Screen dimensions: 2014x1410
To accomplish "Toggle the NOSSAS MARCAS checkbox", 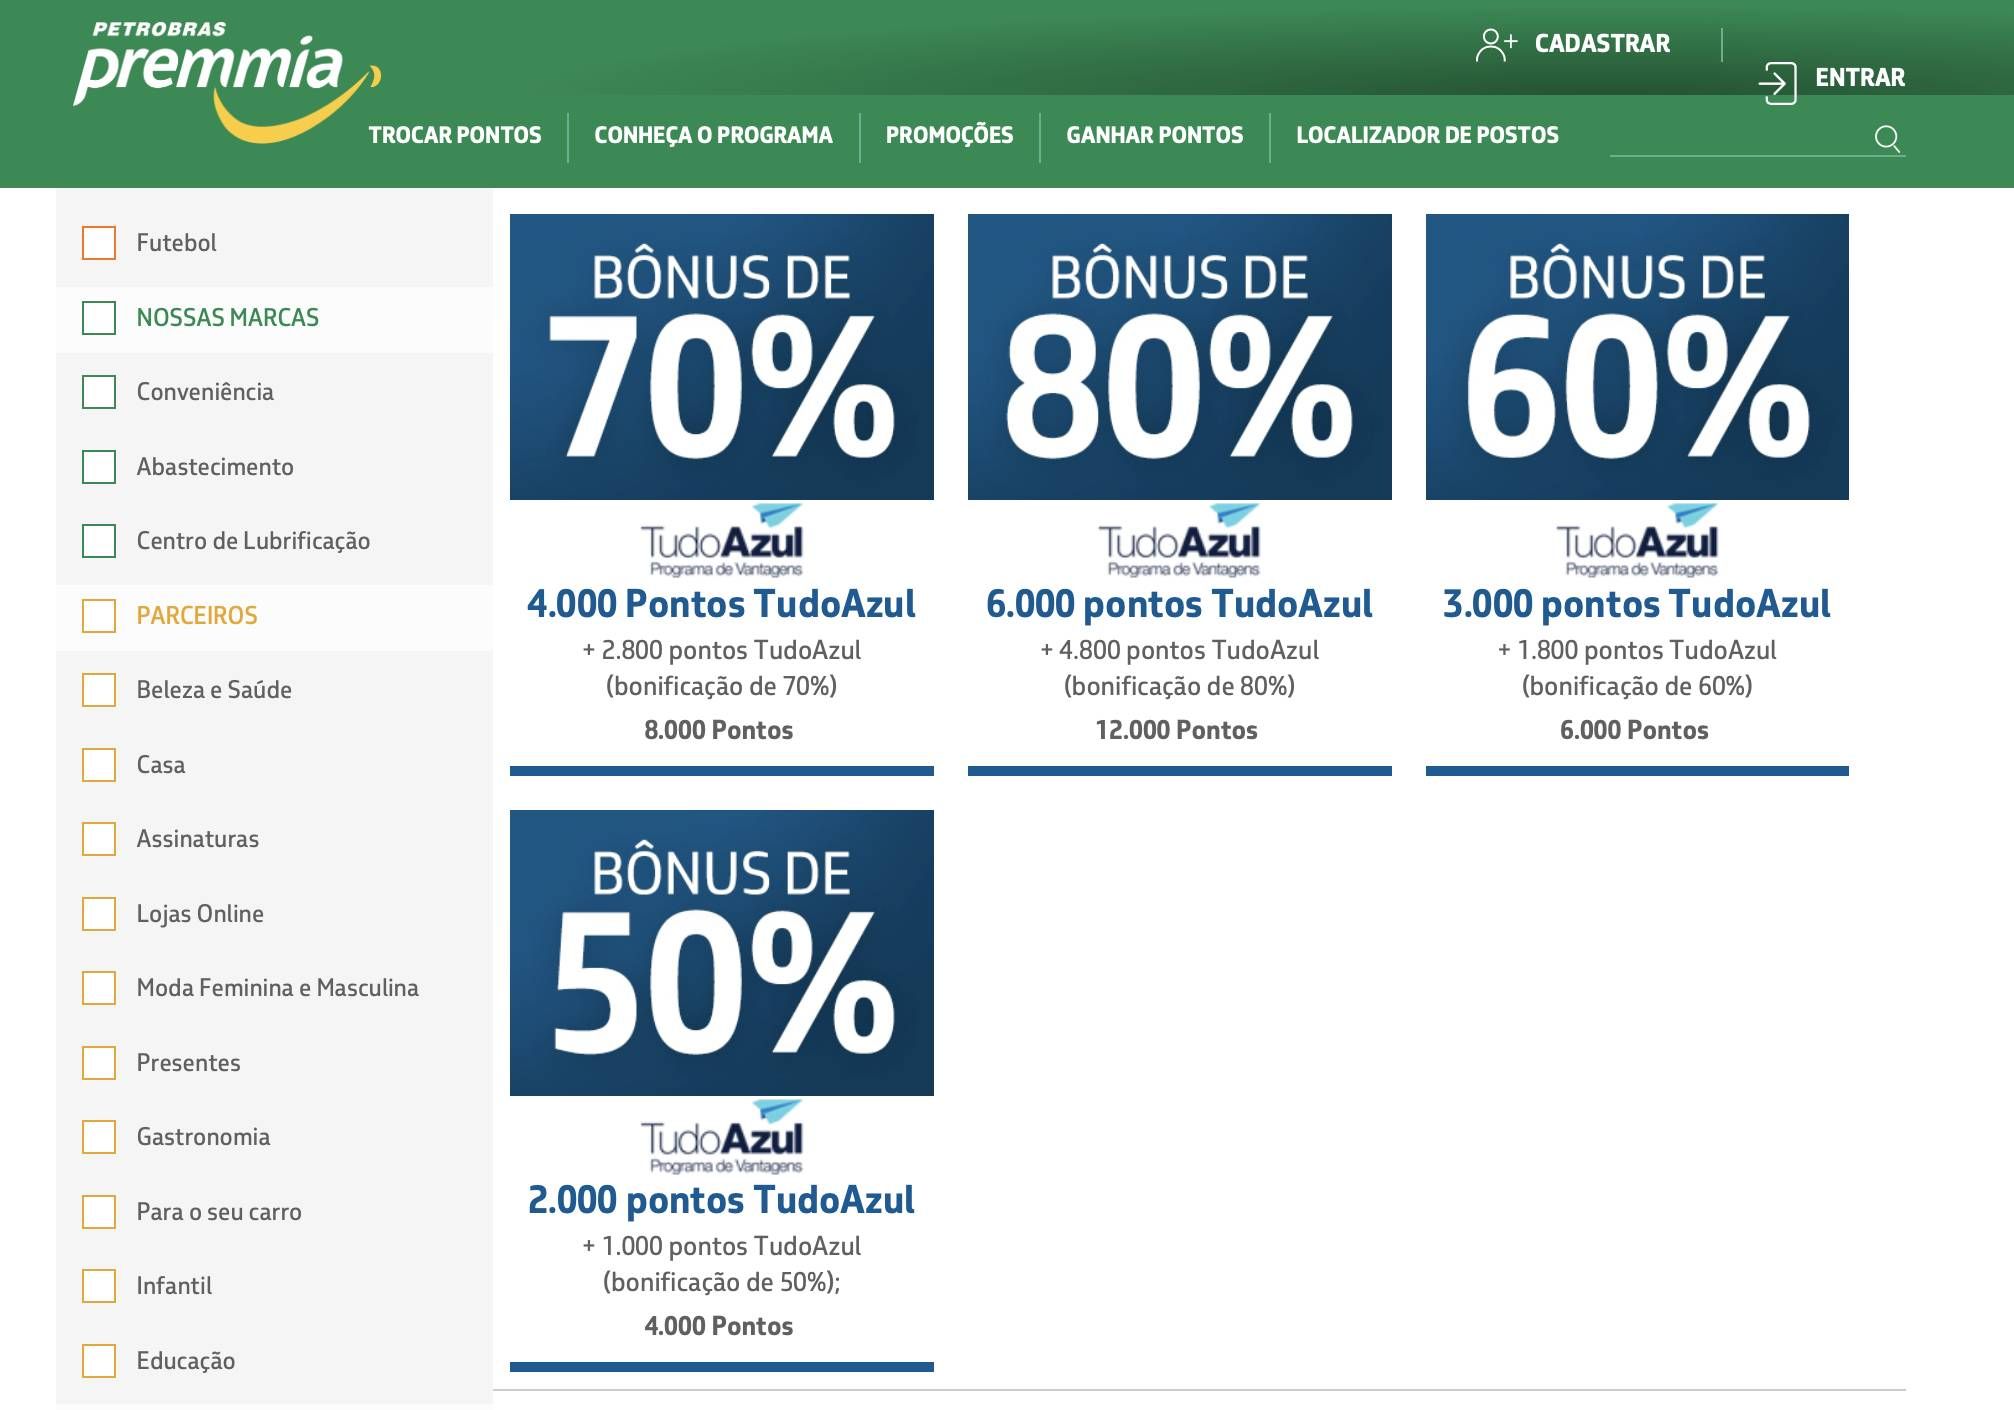I will tap(99, 318).
